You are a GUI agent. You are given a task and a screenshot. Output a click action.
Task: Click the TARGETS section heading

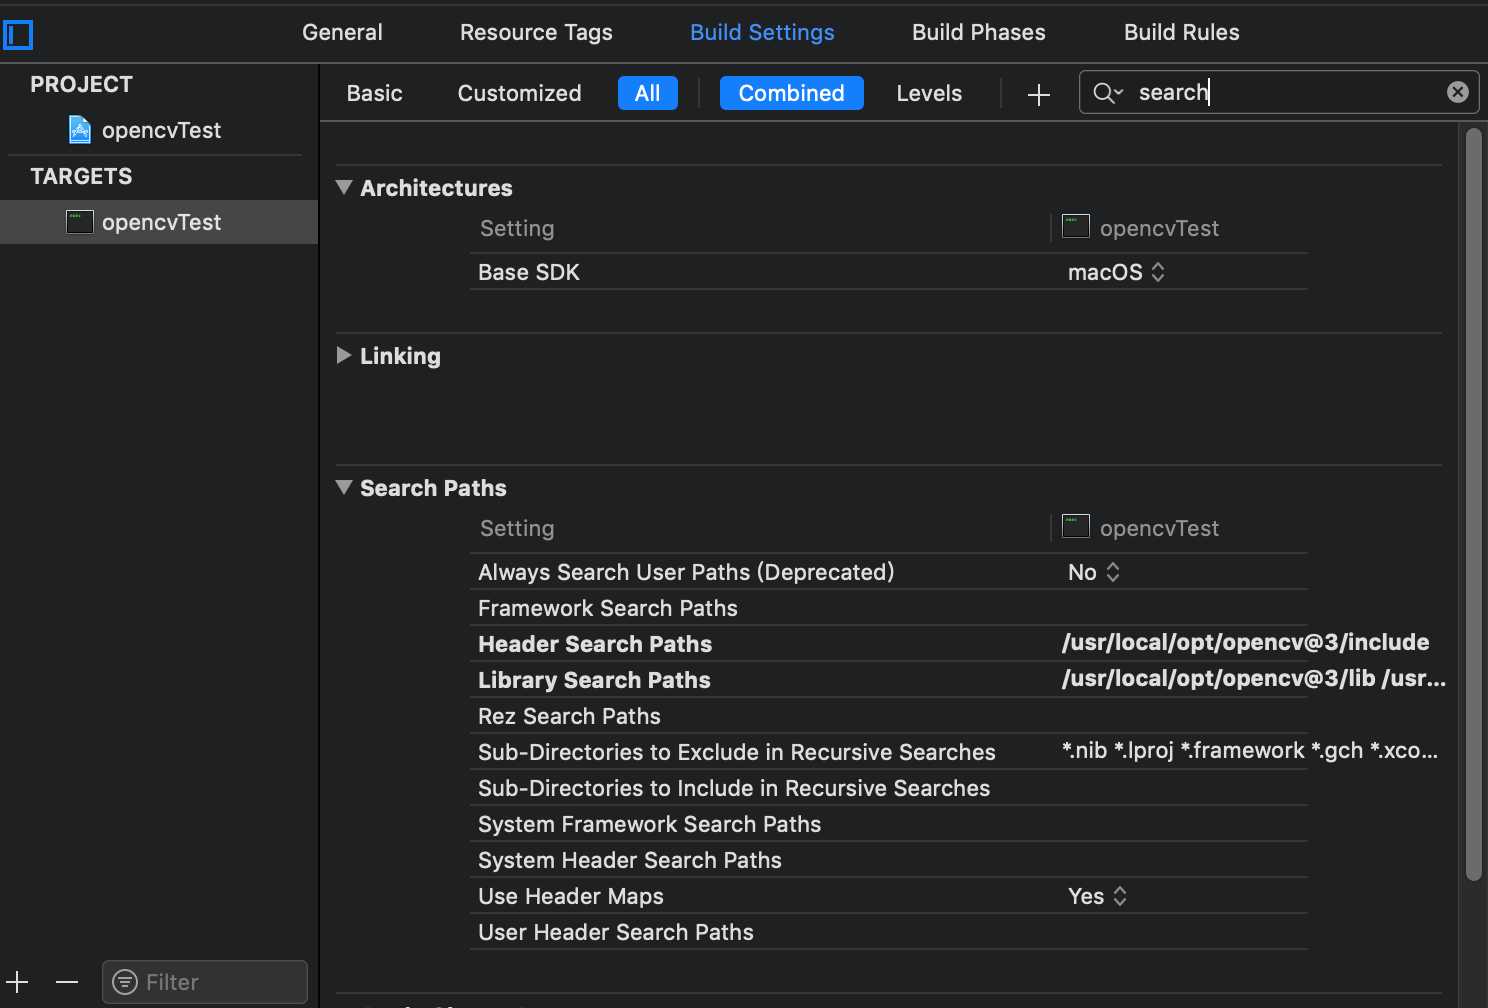(81, 176)
